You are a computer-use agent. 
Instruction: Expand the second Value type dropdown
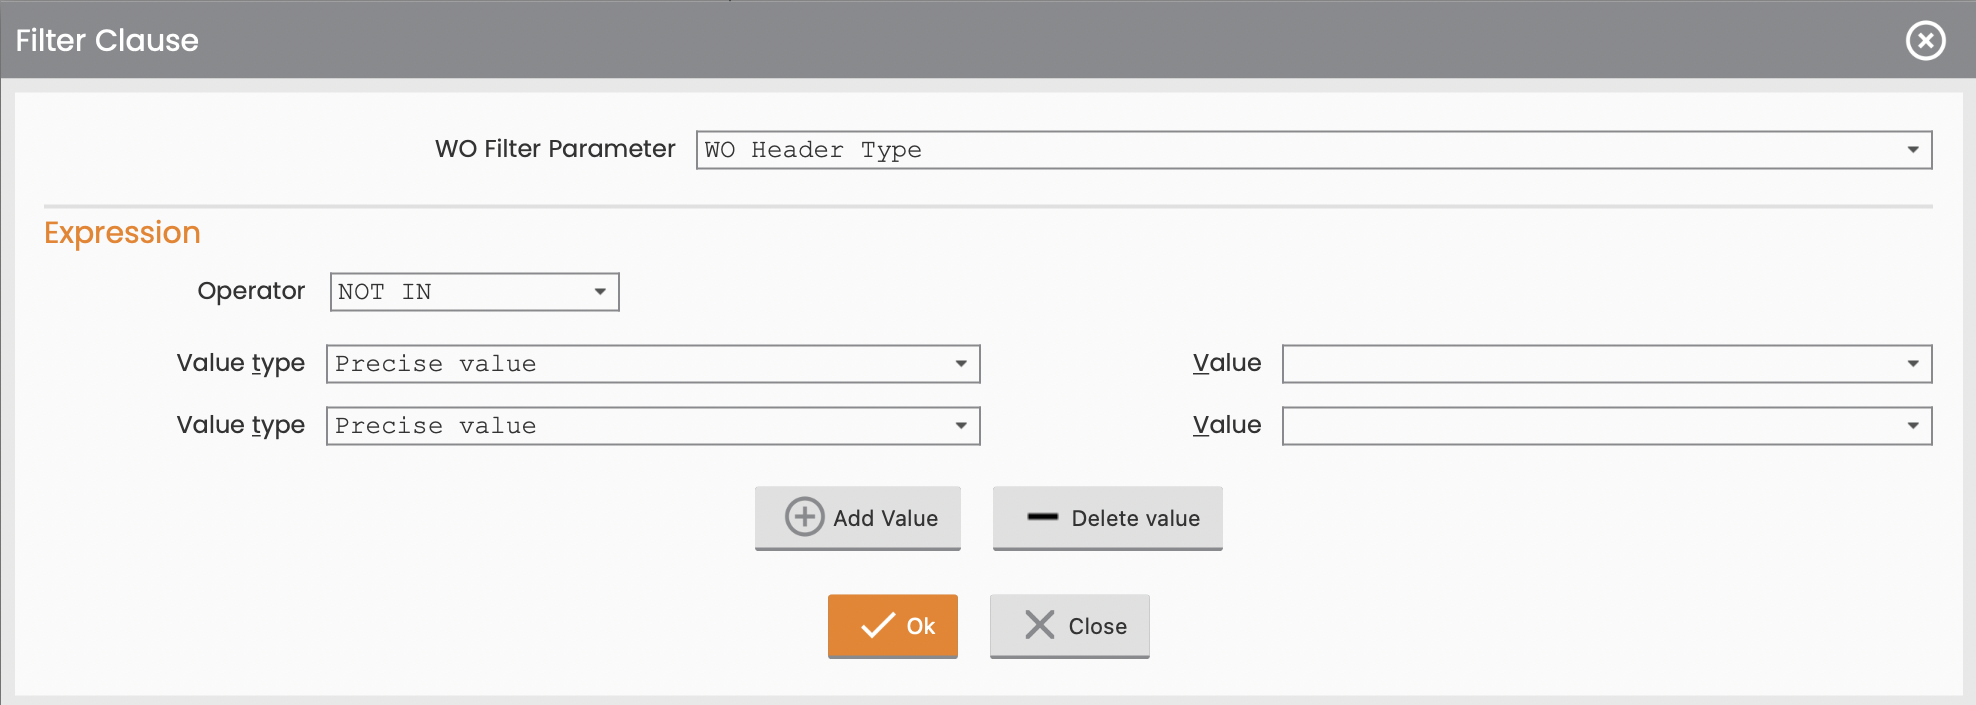pyautogui.click(x=653, y=426)
